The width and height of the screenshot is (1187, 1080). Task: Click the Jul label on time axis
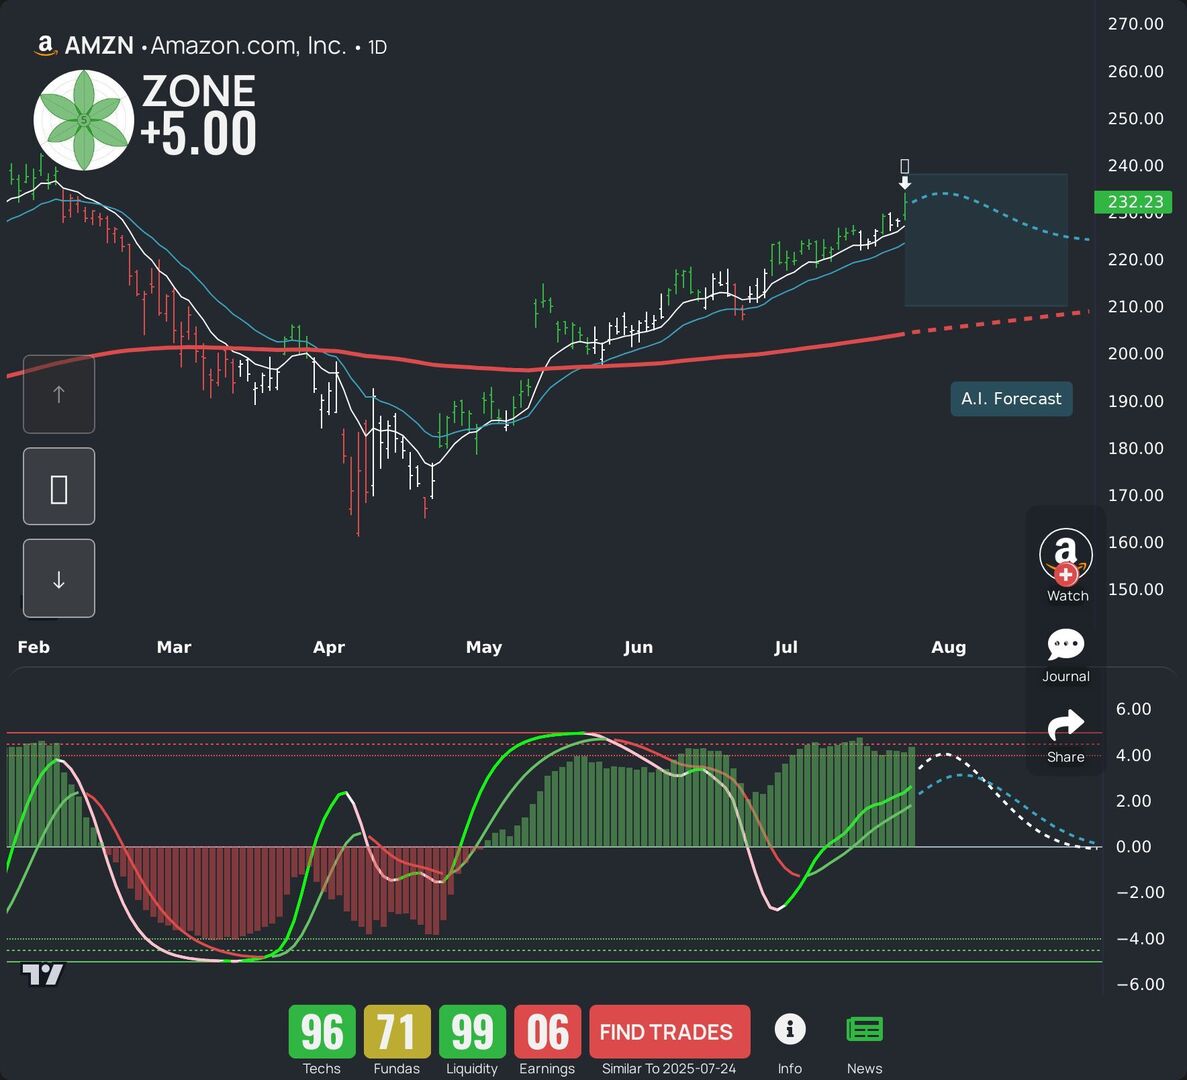[786, 647]
